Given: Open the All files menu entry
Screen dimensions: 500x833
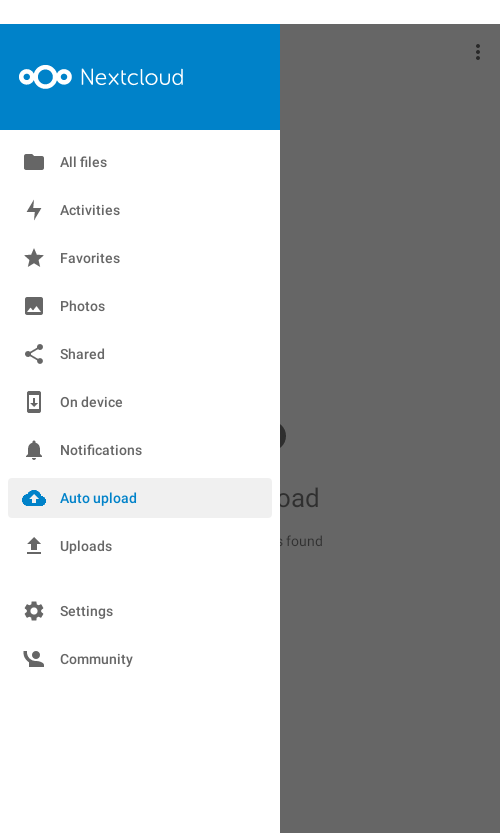Looking at the screenshot, I should pyautogui.click(x=140, y=162).
